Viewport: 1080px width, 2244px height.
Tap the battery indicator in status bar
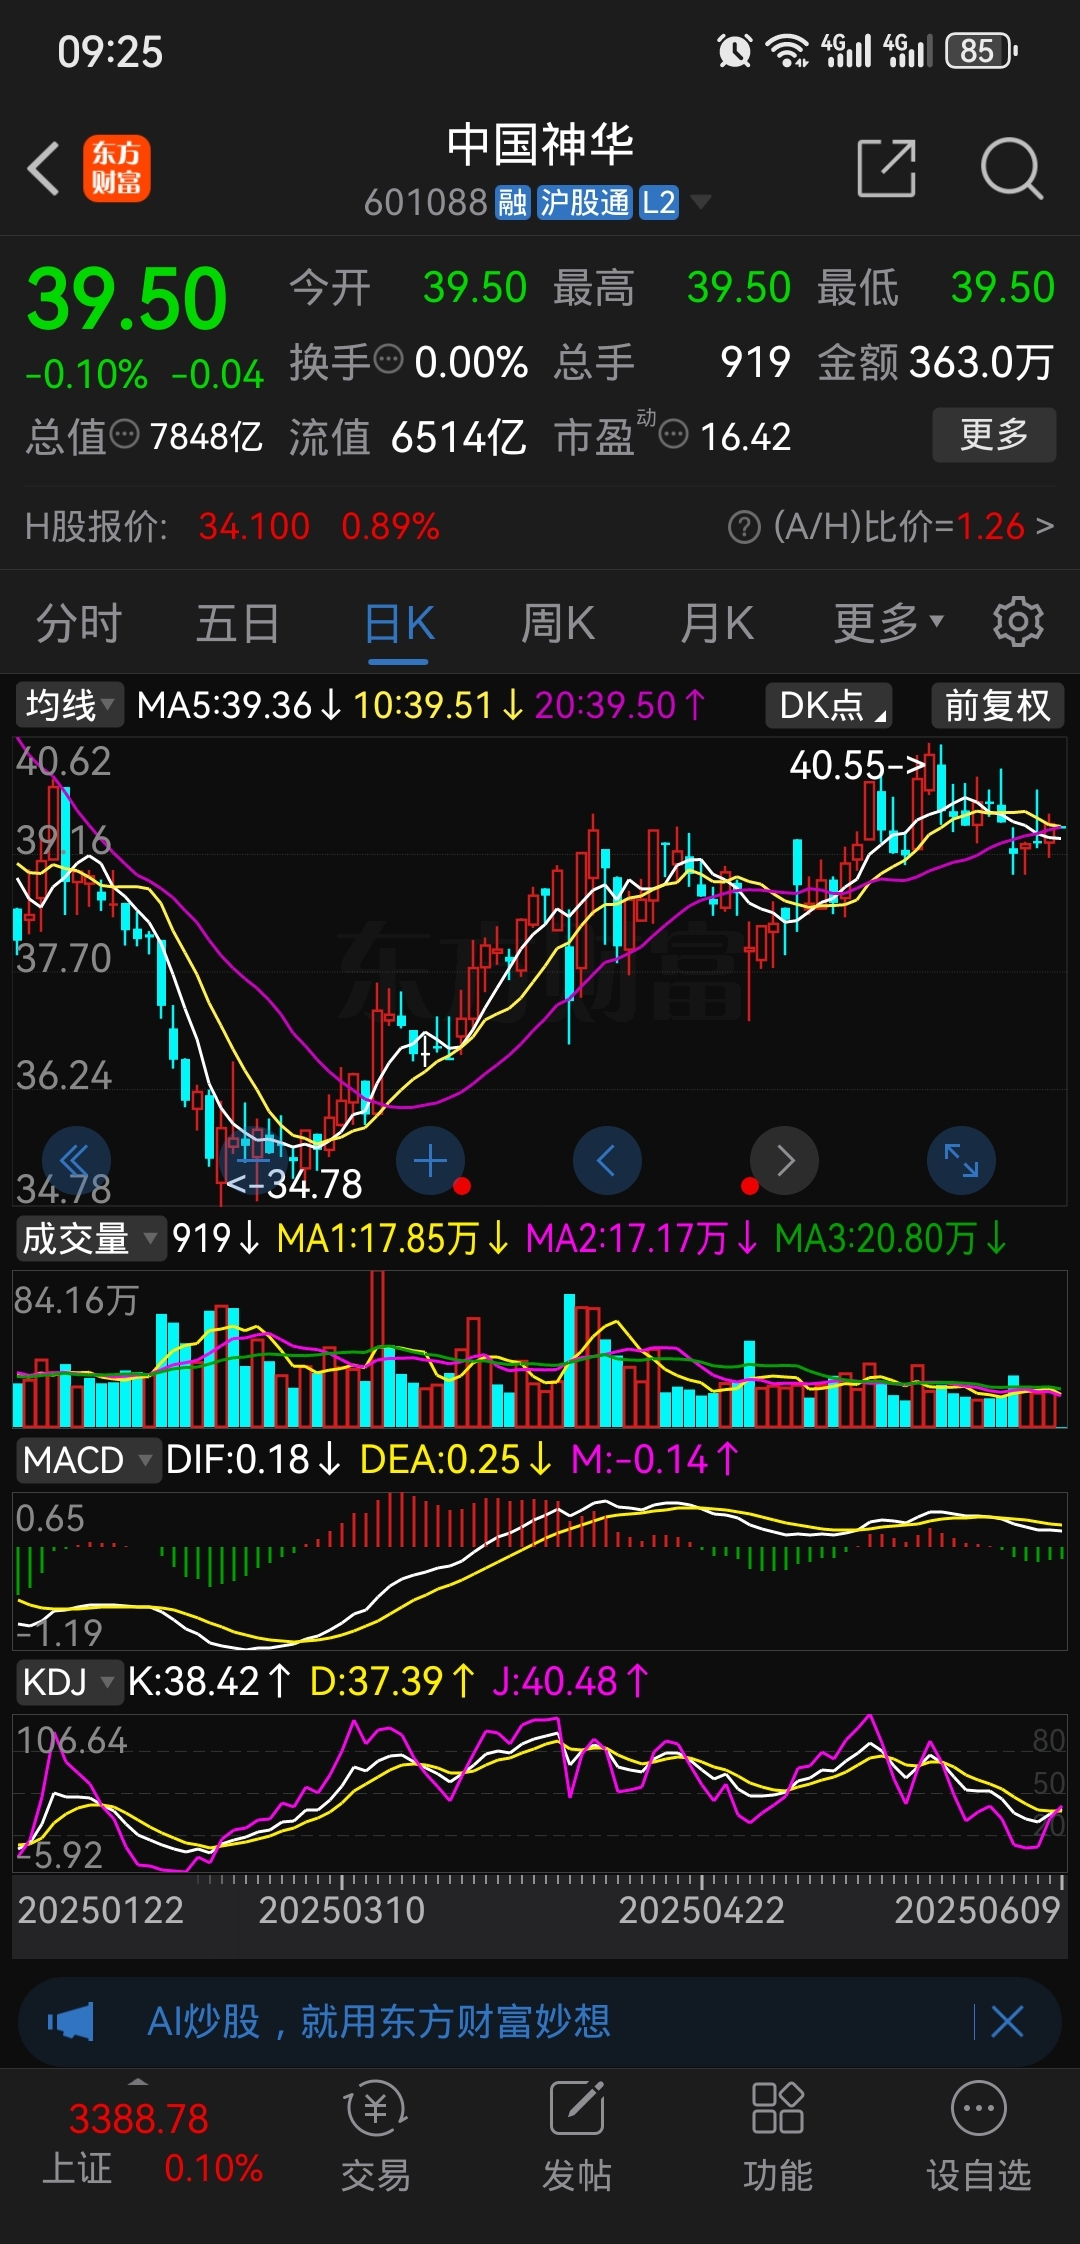(981, 50)
